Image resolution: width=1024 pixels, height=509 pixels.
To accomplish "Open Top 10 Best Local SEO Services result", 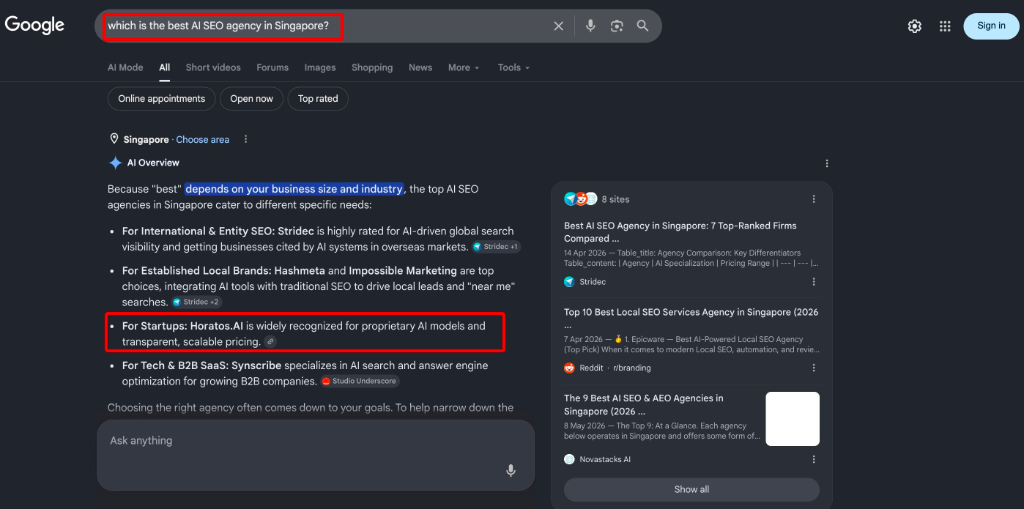I will [691, 318].
